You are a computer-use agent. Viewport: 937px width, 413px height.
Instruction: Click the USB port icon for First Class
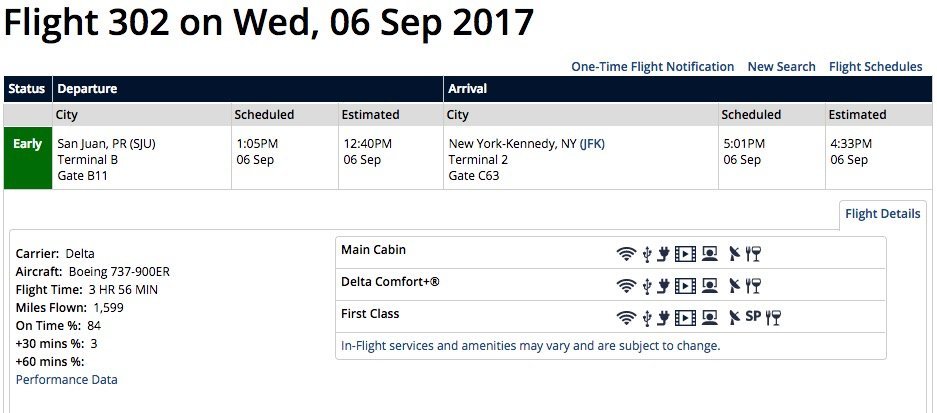coord(647,318)
